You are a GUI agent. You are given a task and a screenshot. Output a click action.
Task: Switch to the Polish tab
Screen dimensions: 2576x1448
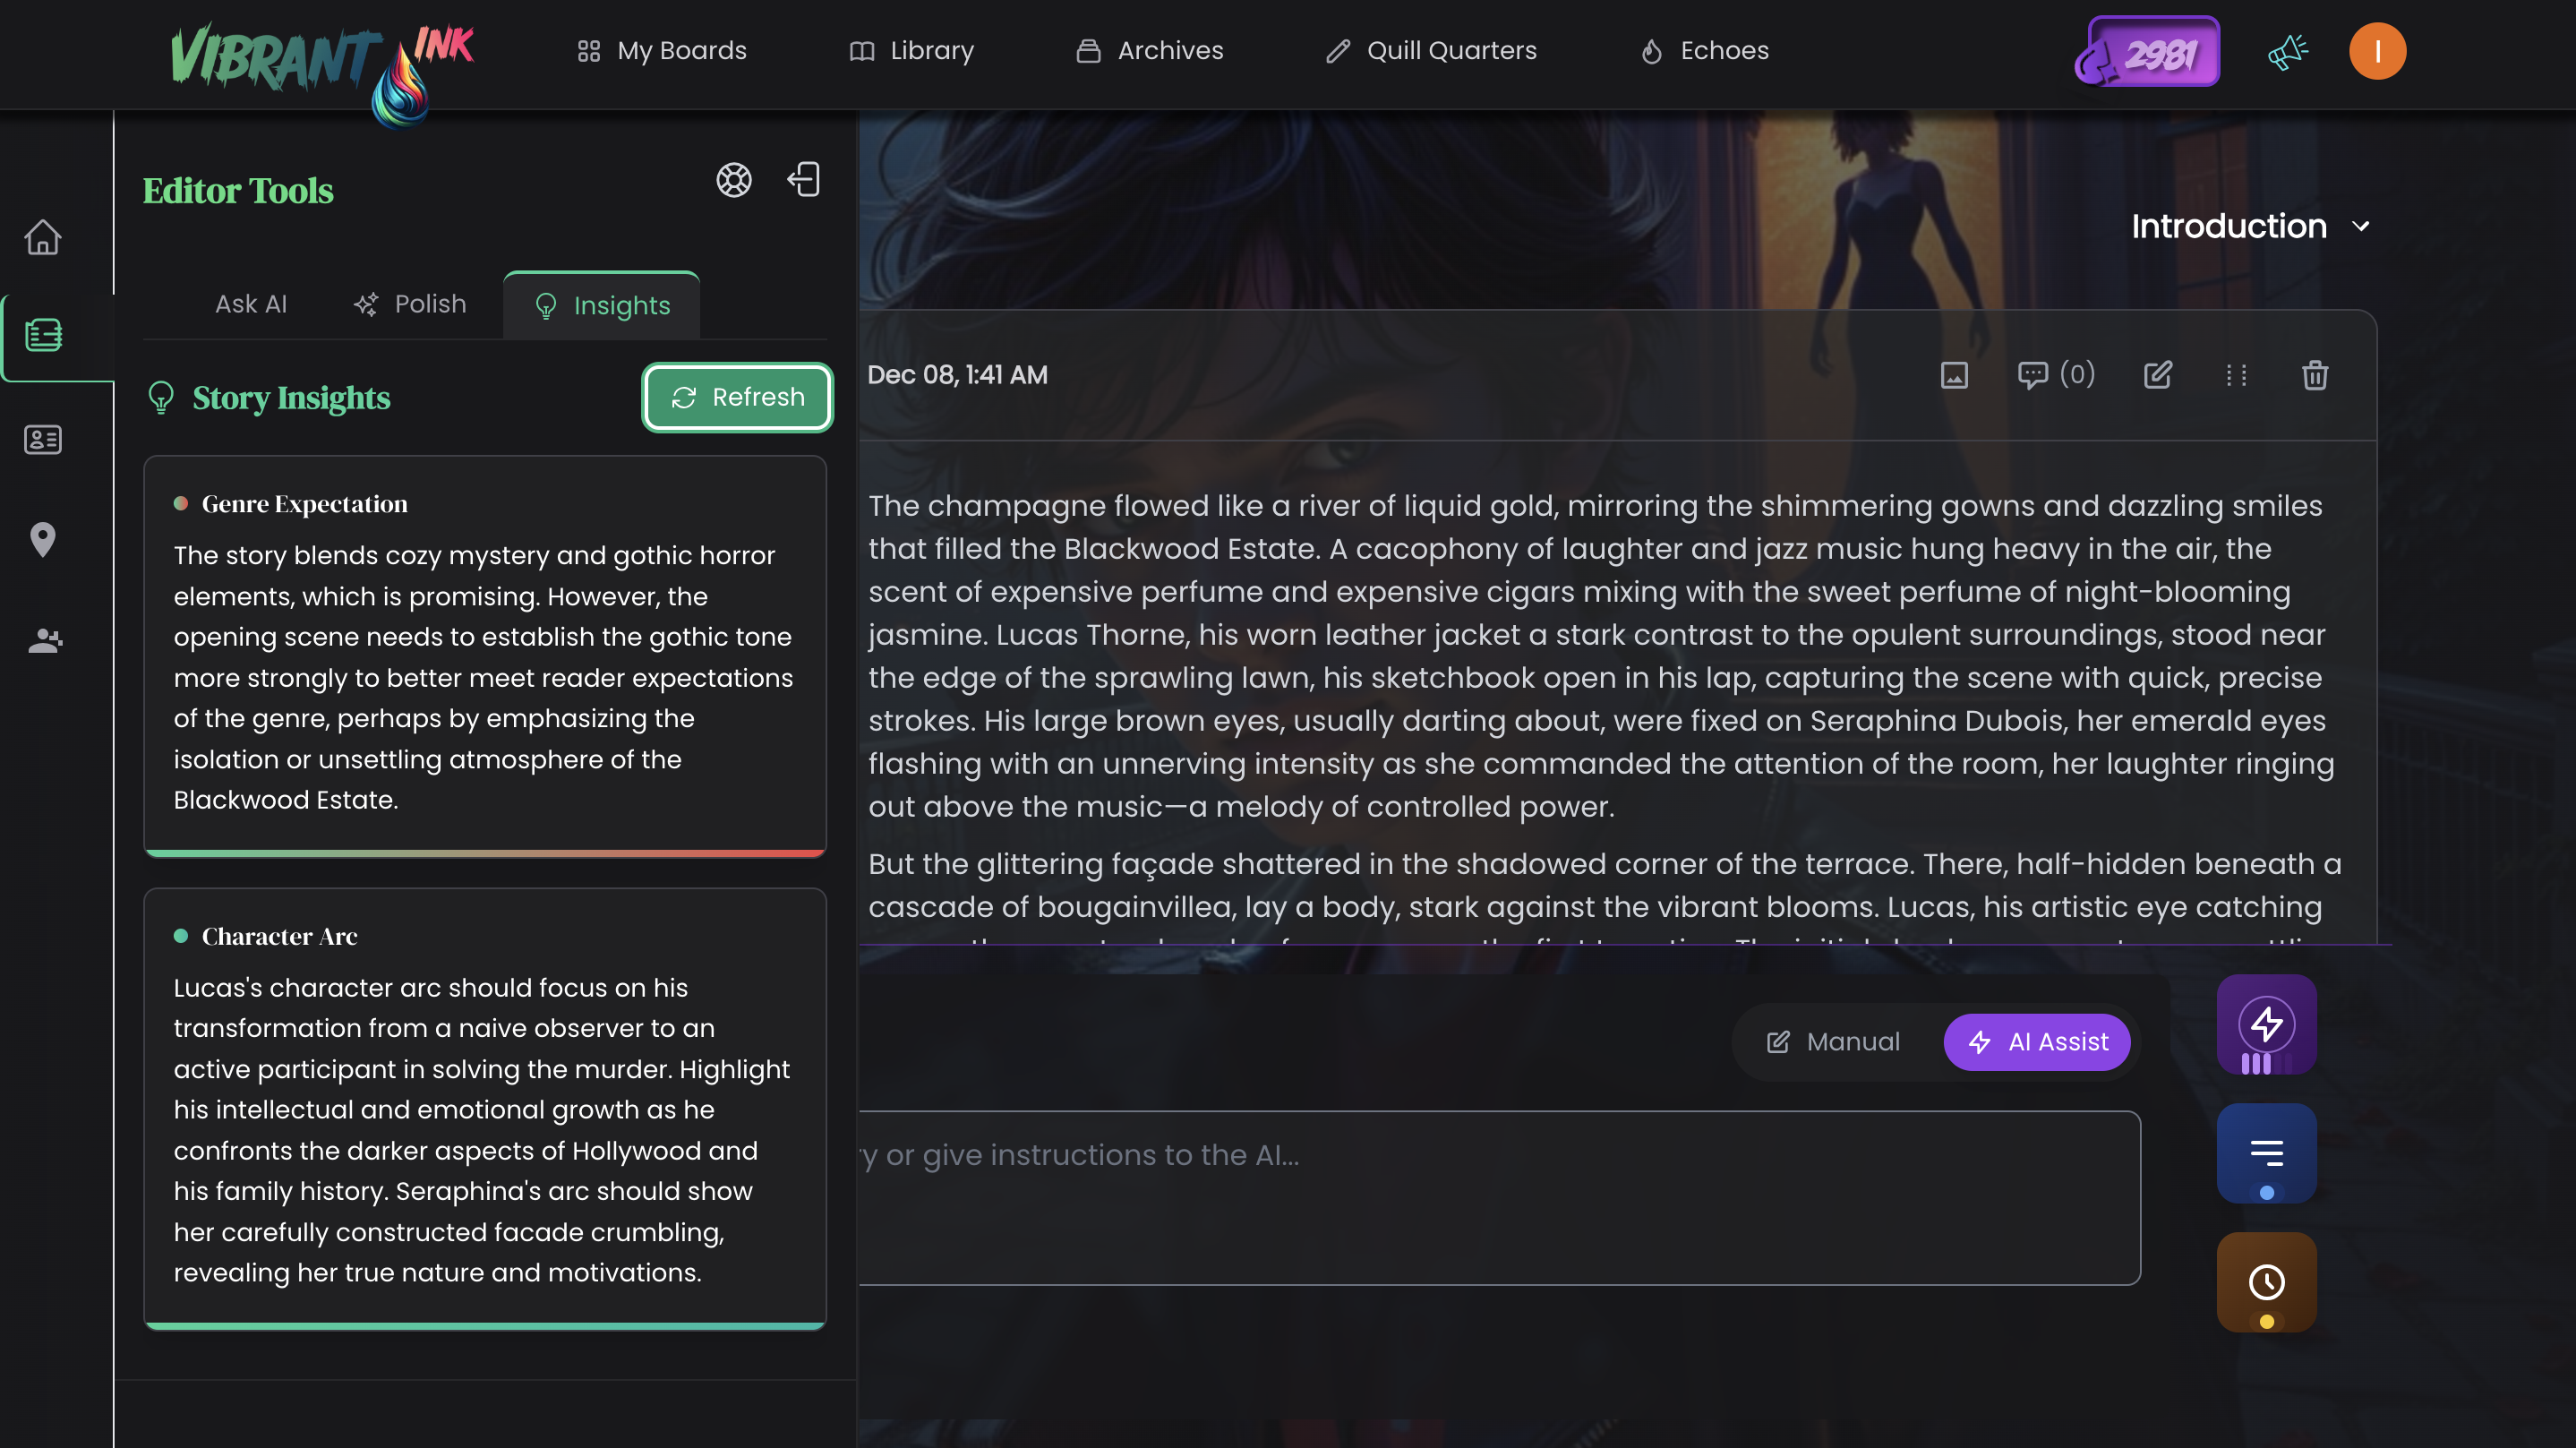(x=410, y=304)
